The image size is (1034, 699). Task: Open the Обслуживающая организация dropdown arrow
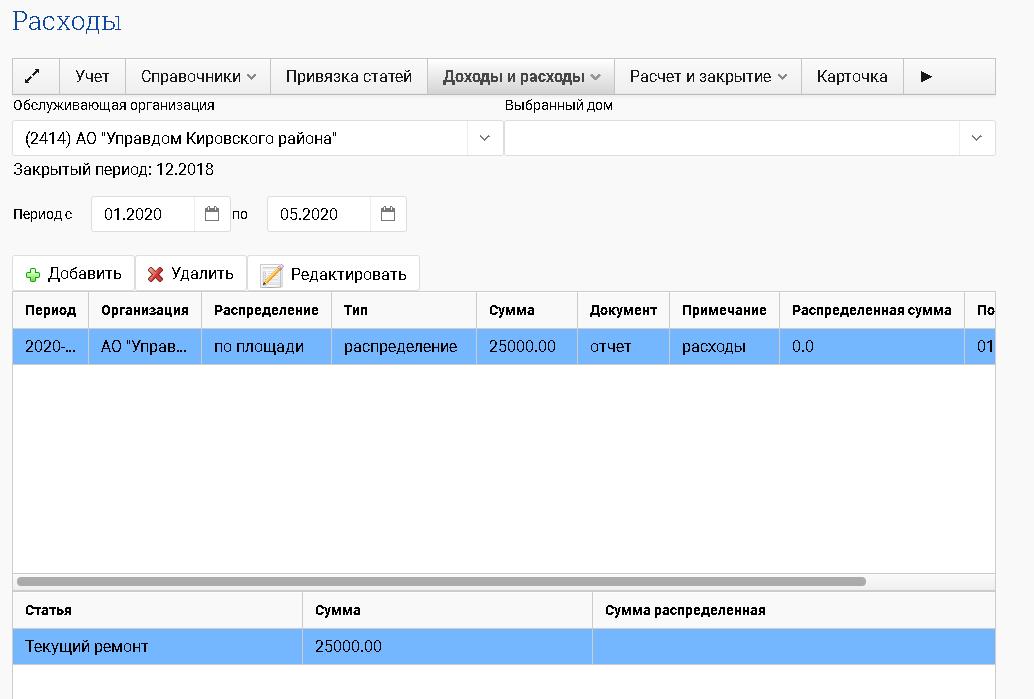coord(485,138)
